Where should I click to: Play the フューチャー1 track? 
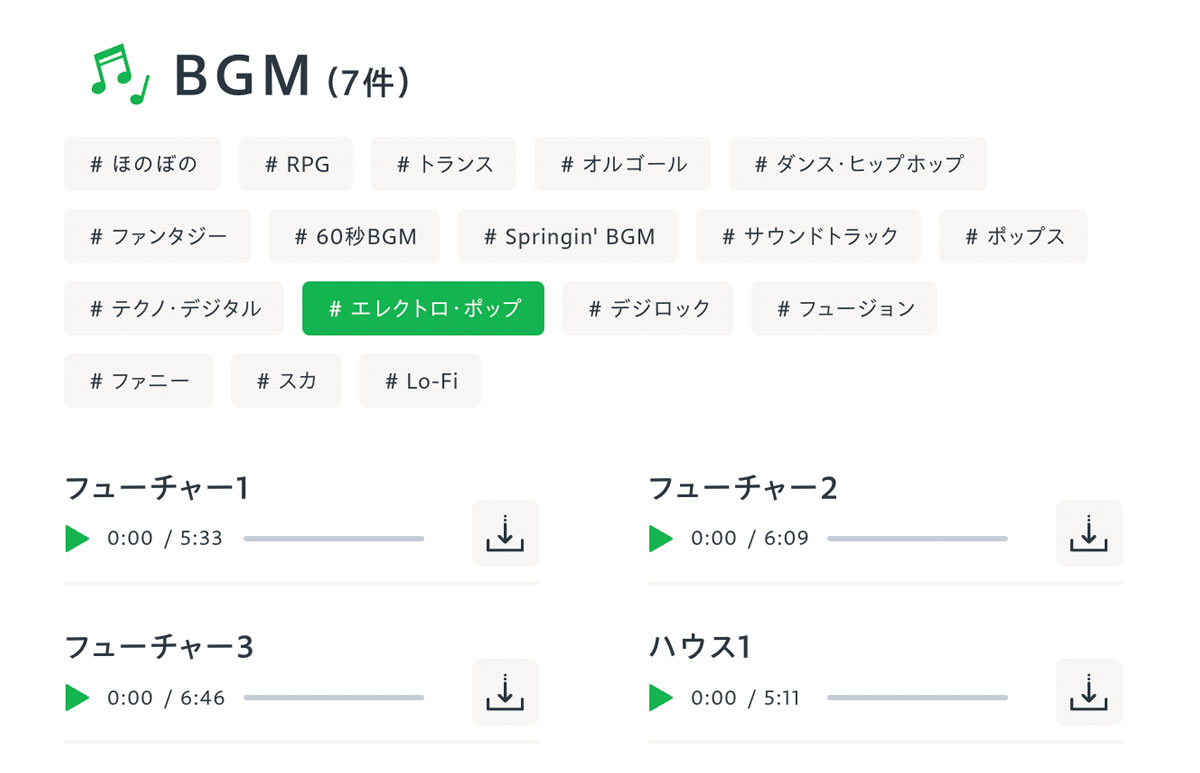(x=77, y=538)
